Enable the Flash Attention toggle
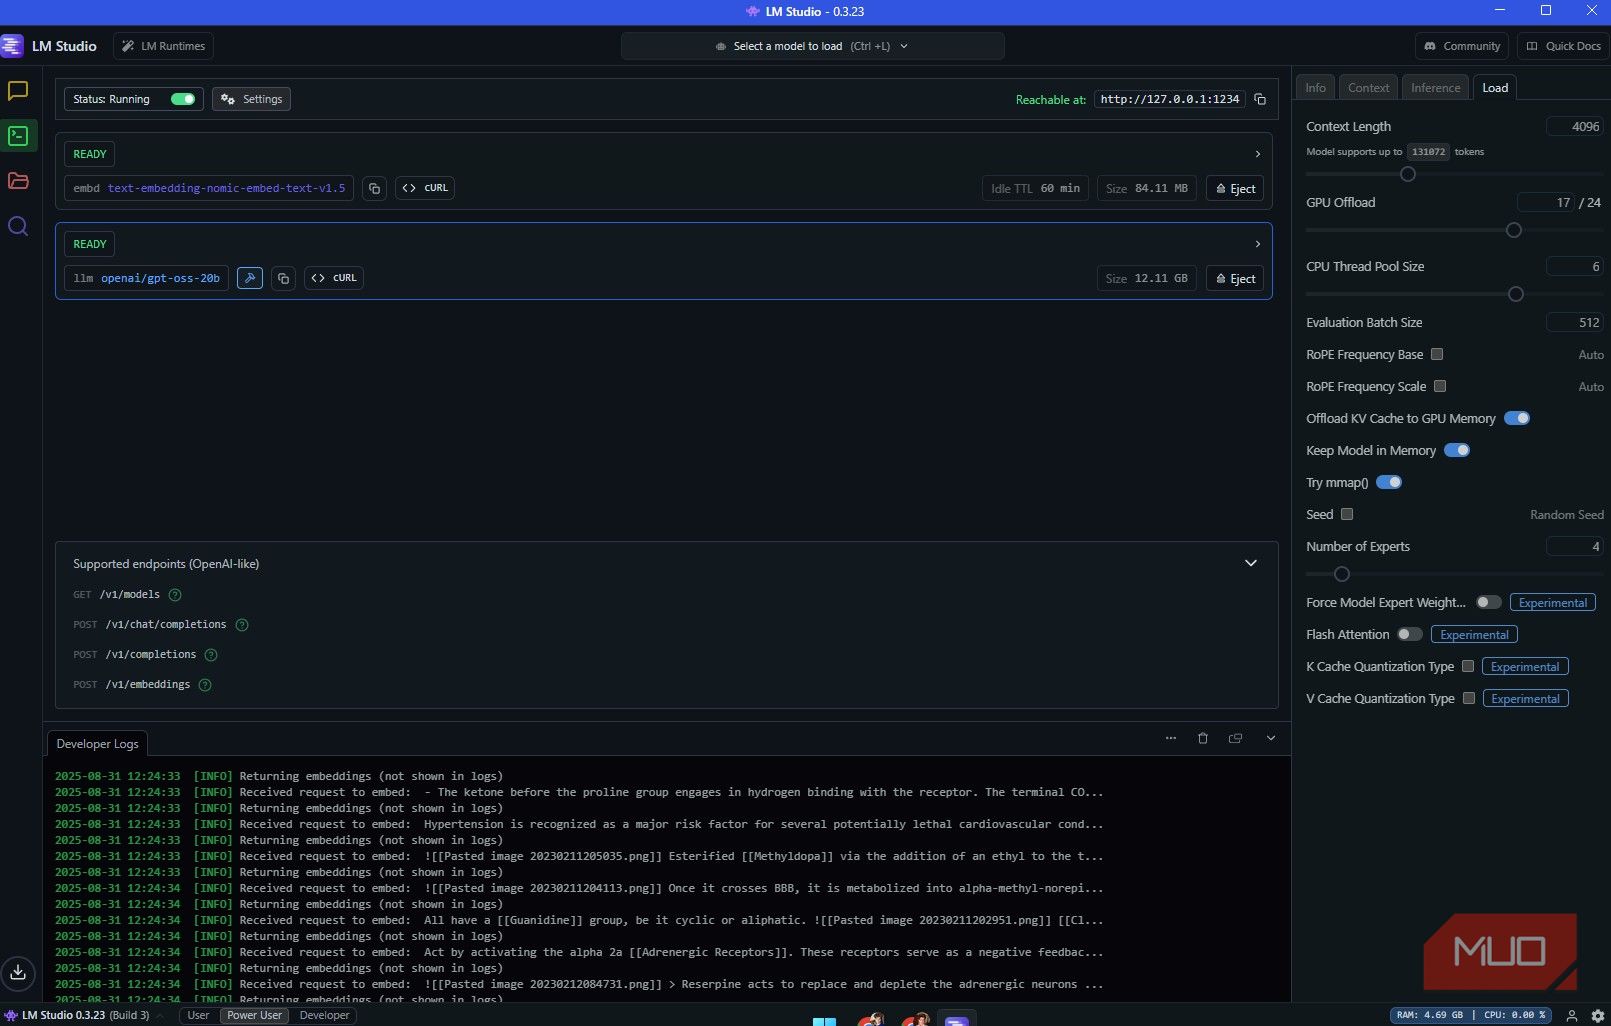Viewport: 1611px width, 1026px height. click(1409, 634)
